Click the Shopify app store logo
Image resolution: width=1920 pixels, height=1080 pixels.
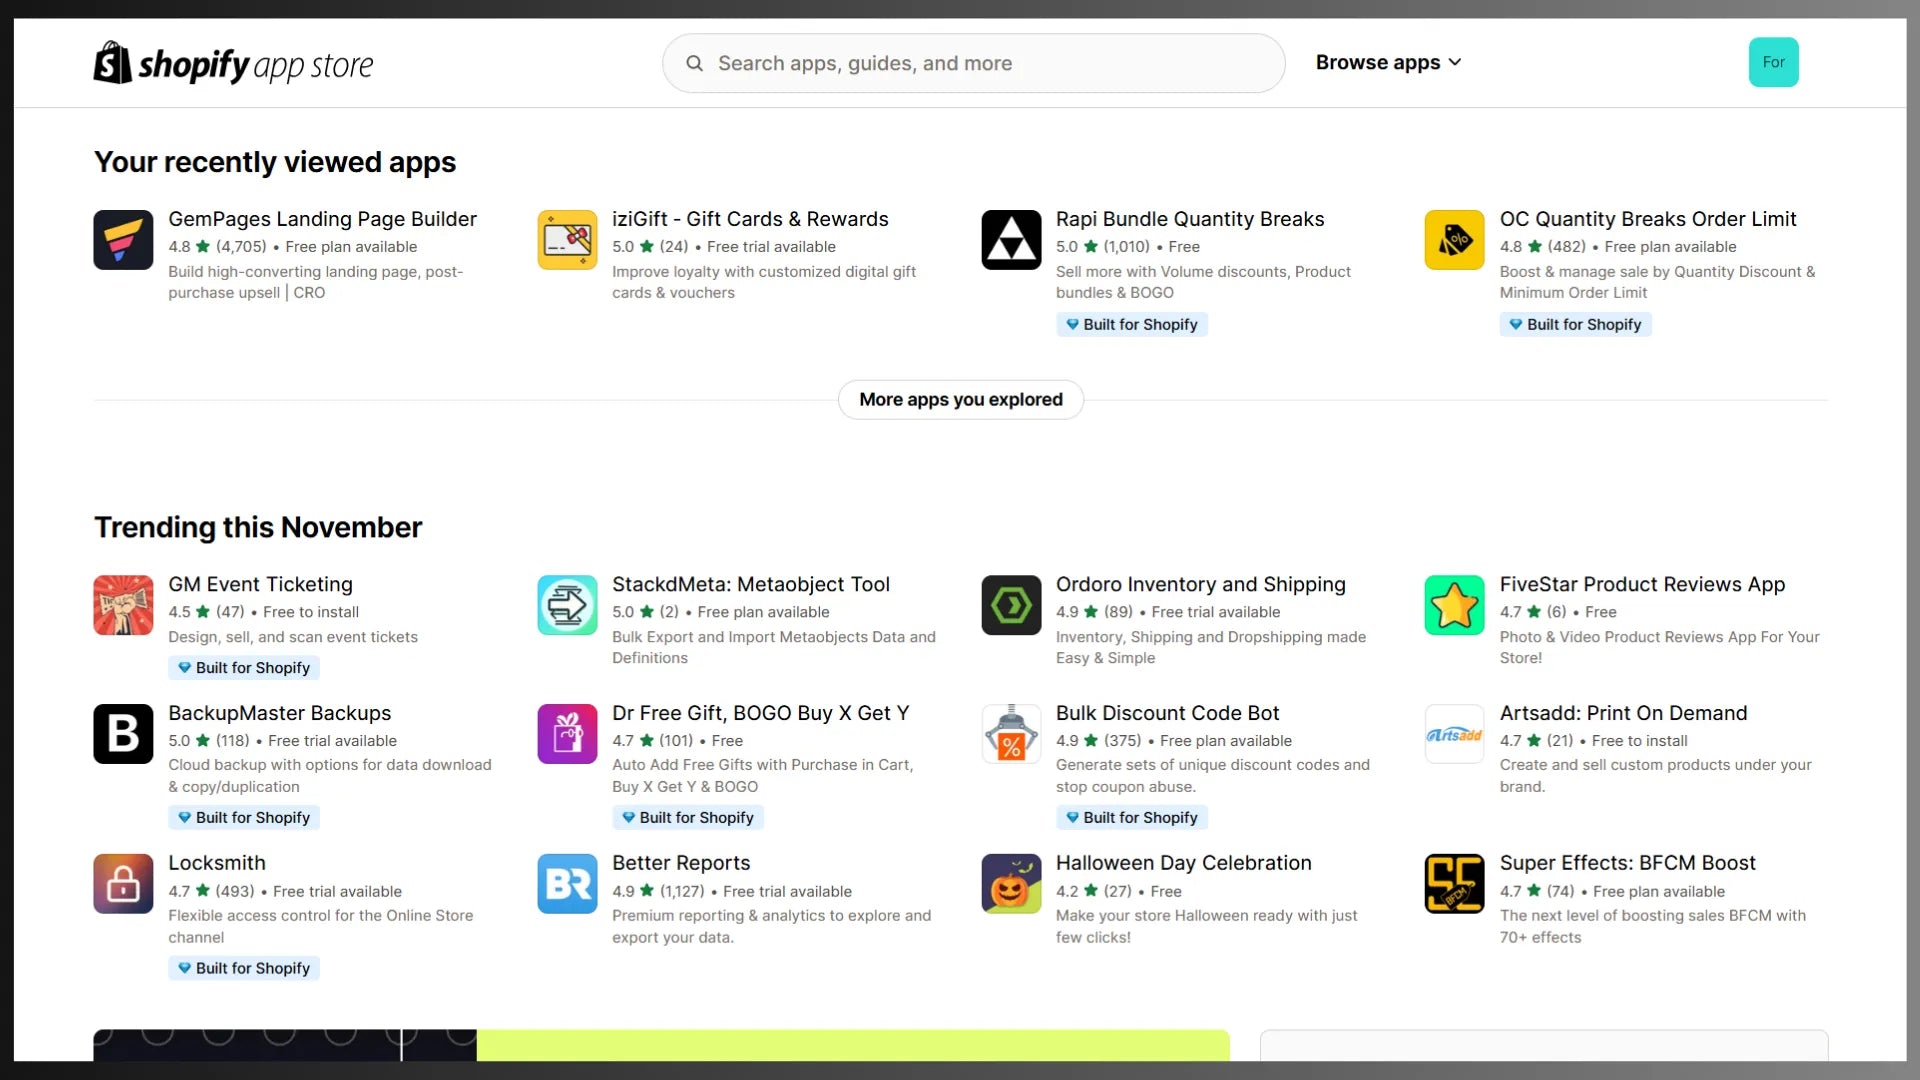pyautogui.click(x=233, y=64)
